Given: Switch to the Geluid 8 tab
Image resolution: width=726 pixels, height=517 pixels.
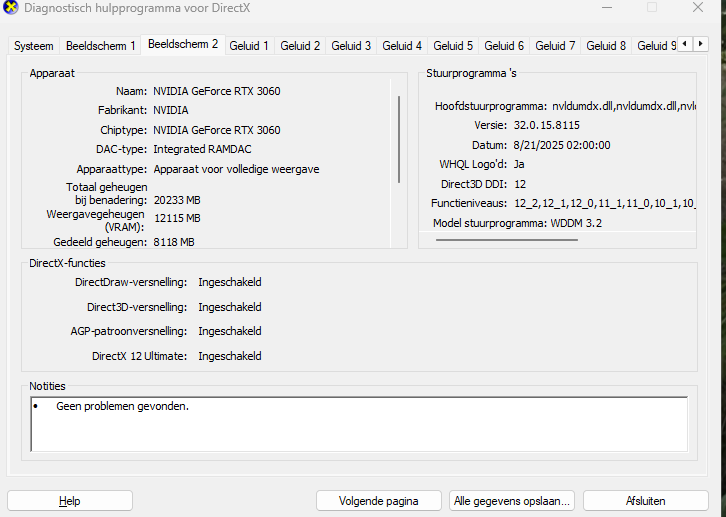Looking at the screenshot, I should point(606,46).
